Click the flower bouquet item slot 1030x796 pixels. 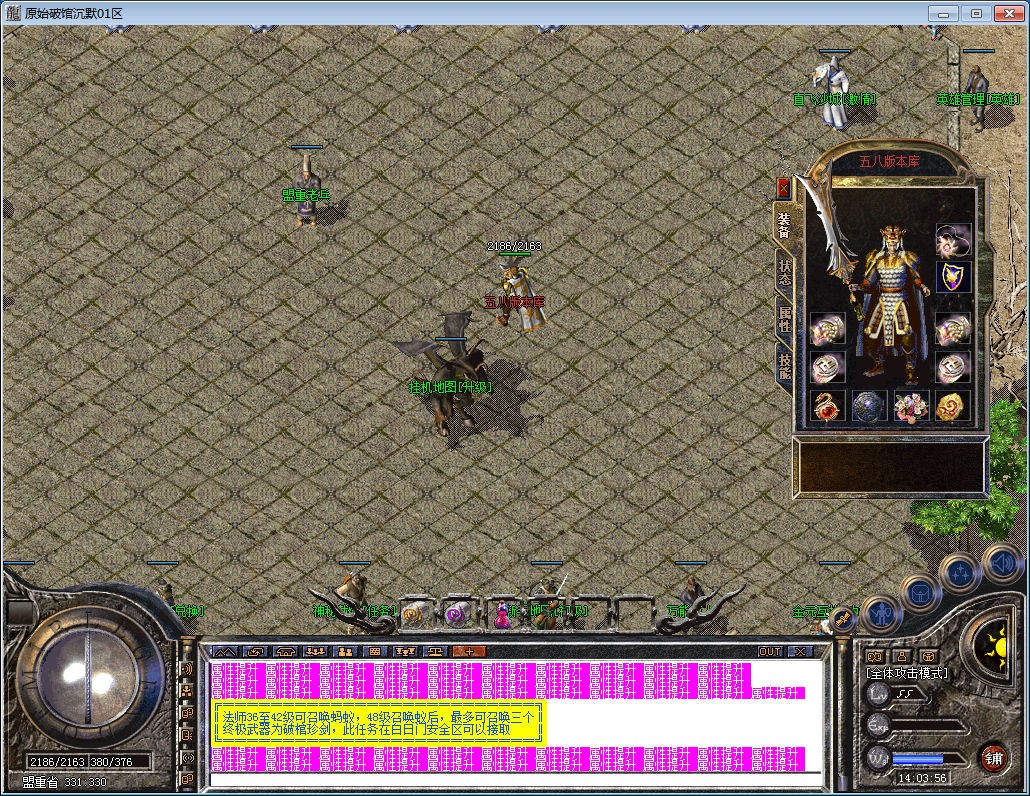[912, 407]
